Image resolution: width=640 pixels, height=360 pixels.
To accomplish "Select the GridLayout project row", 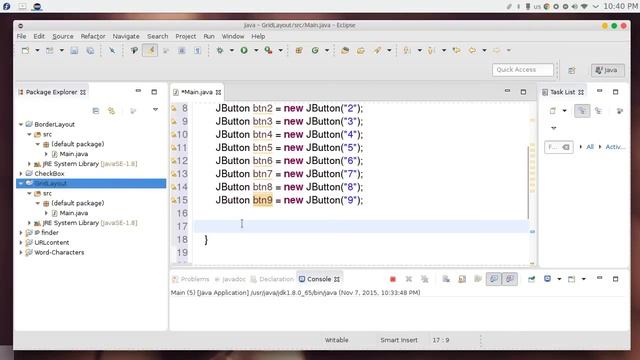I will [x=91, y=183].
